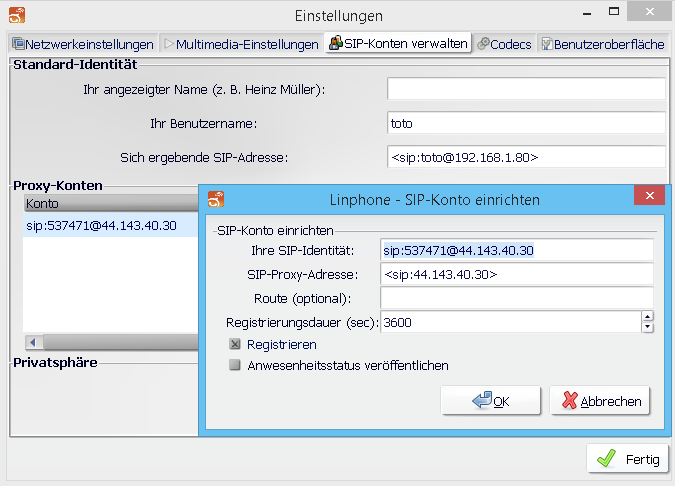Minimize the Einstellungen window
Viewport: 675px width, 486px height.
586,12
